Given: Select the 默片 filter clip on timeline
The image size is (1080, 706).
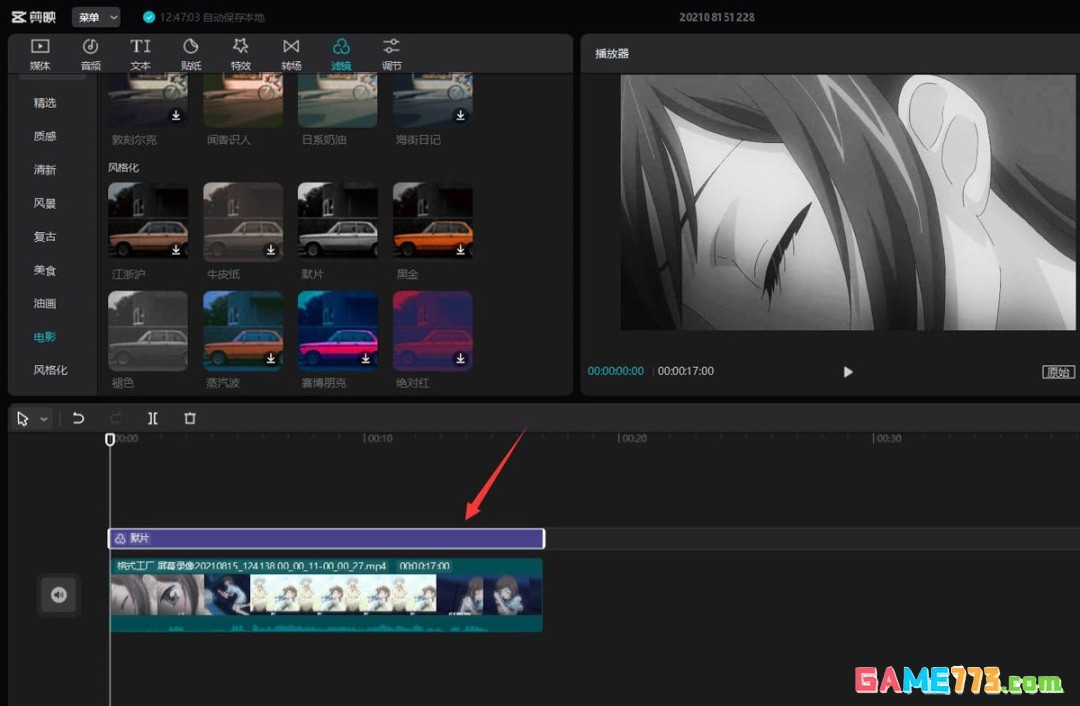Looking at the screenshot, I should [x=326, y=539].
